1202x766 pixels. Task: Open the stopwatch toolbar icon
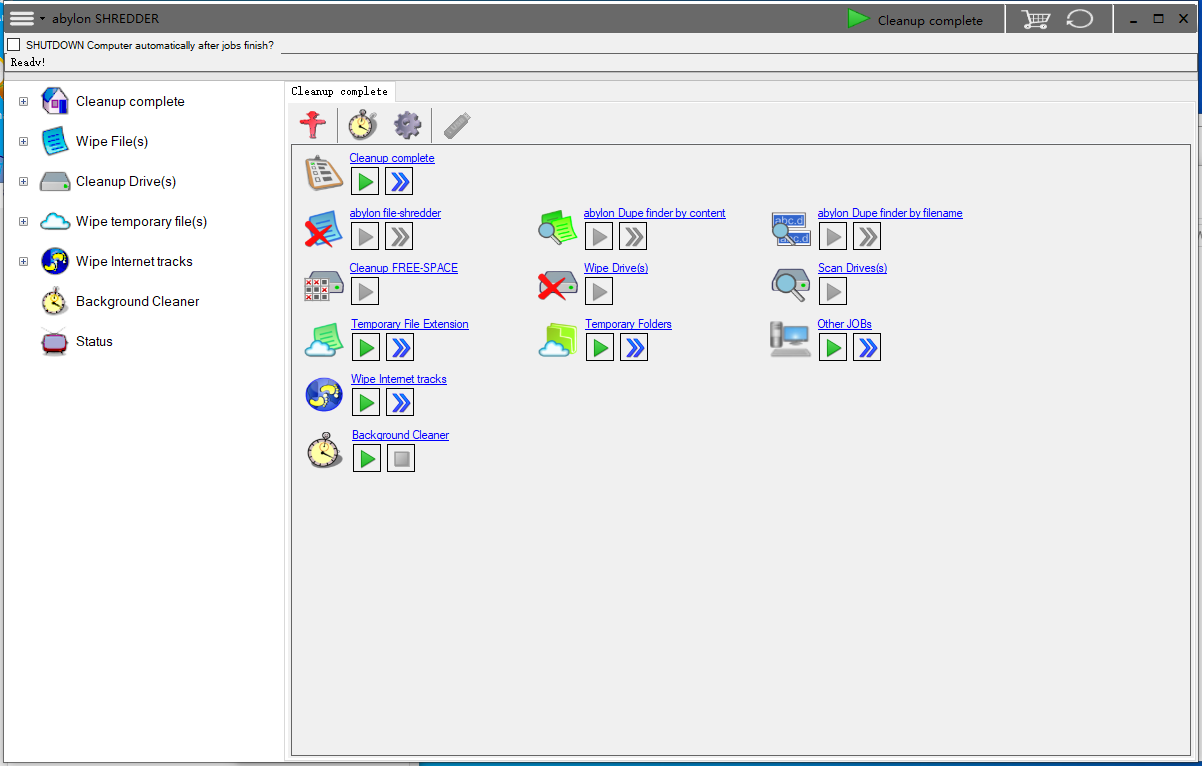click(x=362, y=125)
